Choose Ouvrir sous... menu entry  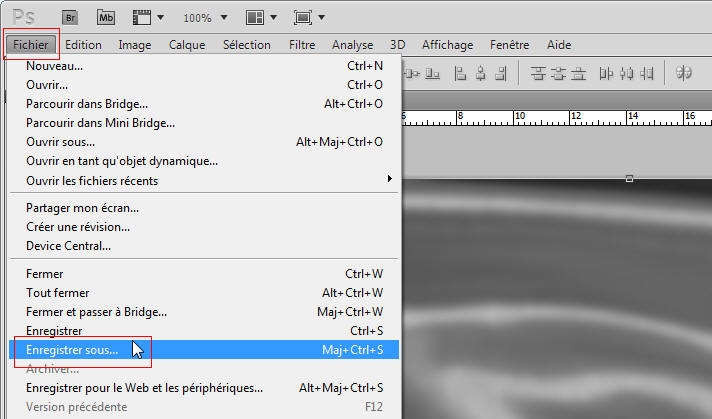204,142
